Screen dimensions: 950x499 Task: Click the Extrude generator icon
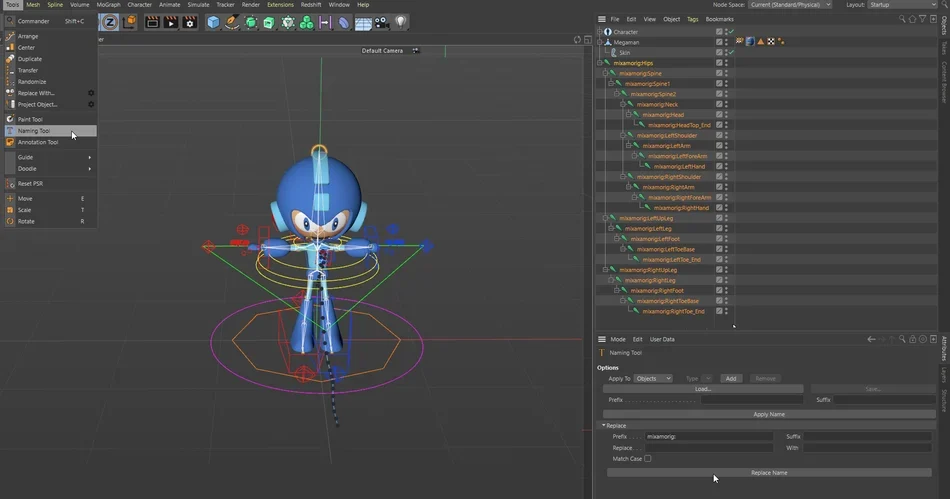point(269,23)
